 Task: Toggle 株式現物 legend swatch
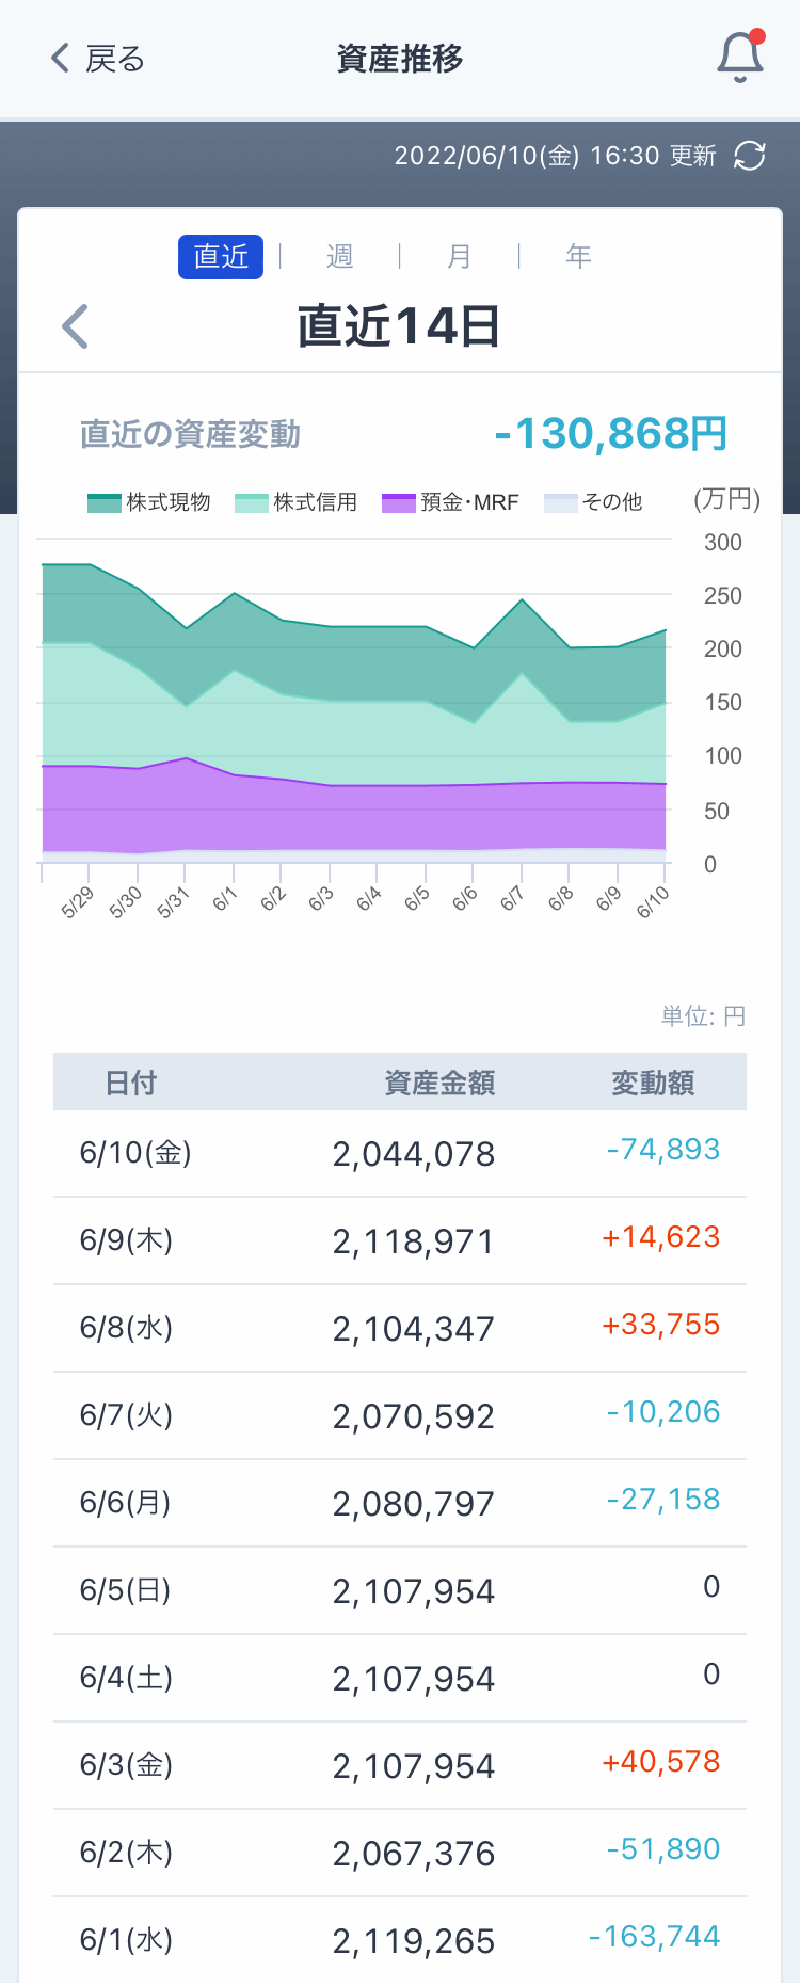point(104,502)
